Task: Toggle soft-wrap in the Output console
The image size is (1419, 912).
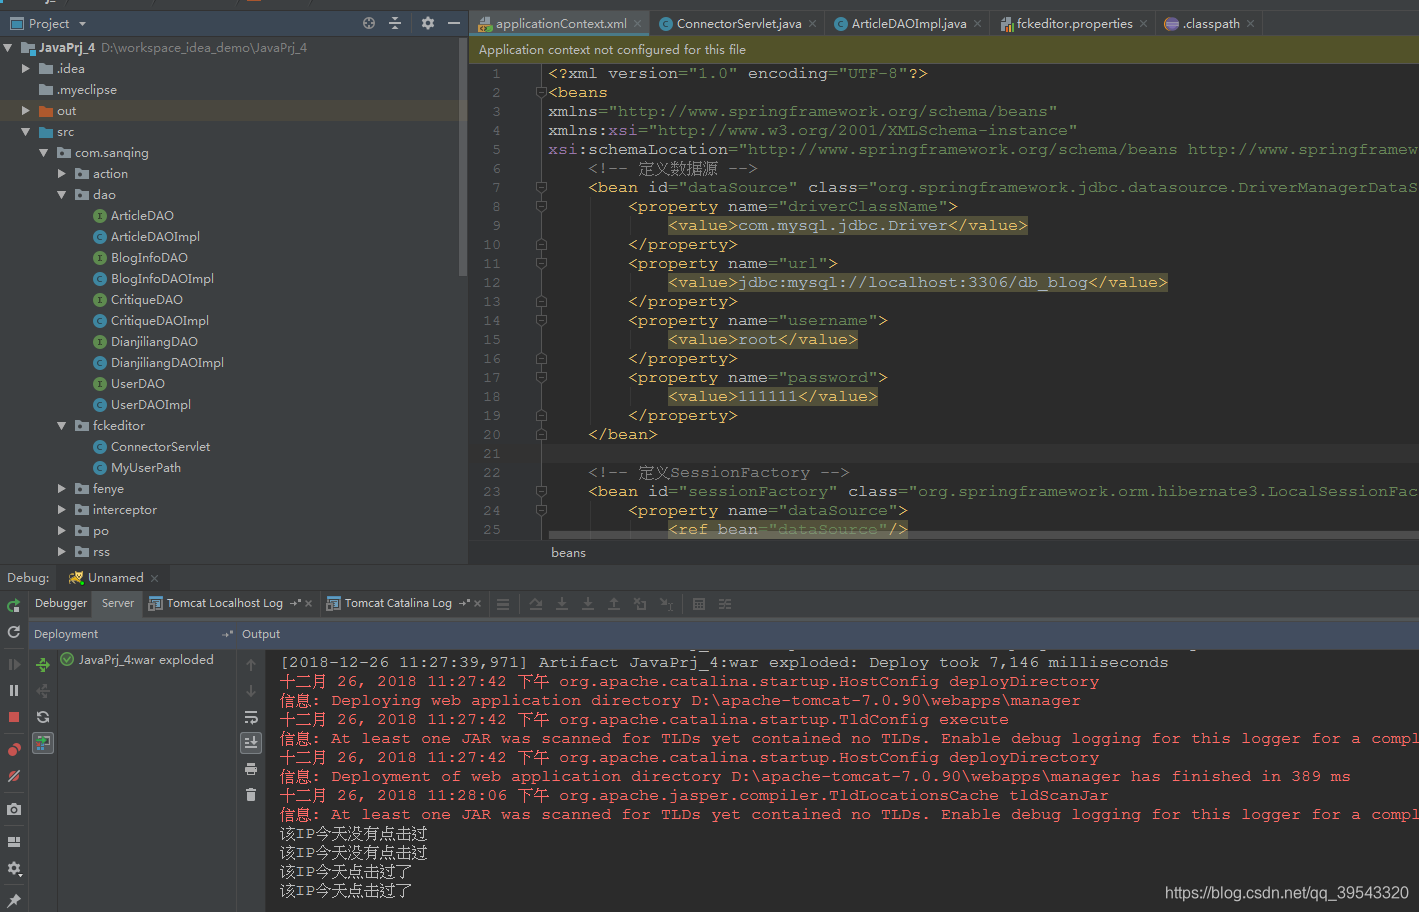Action: point(251,717)
